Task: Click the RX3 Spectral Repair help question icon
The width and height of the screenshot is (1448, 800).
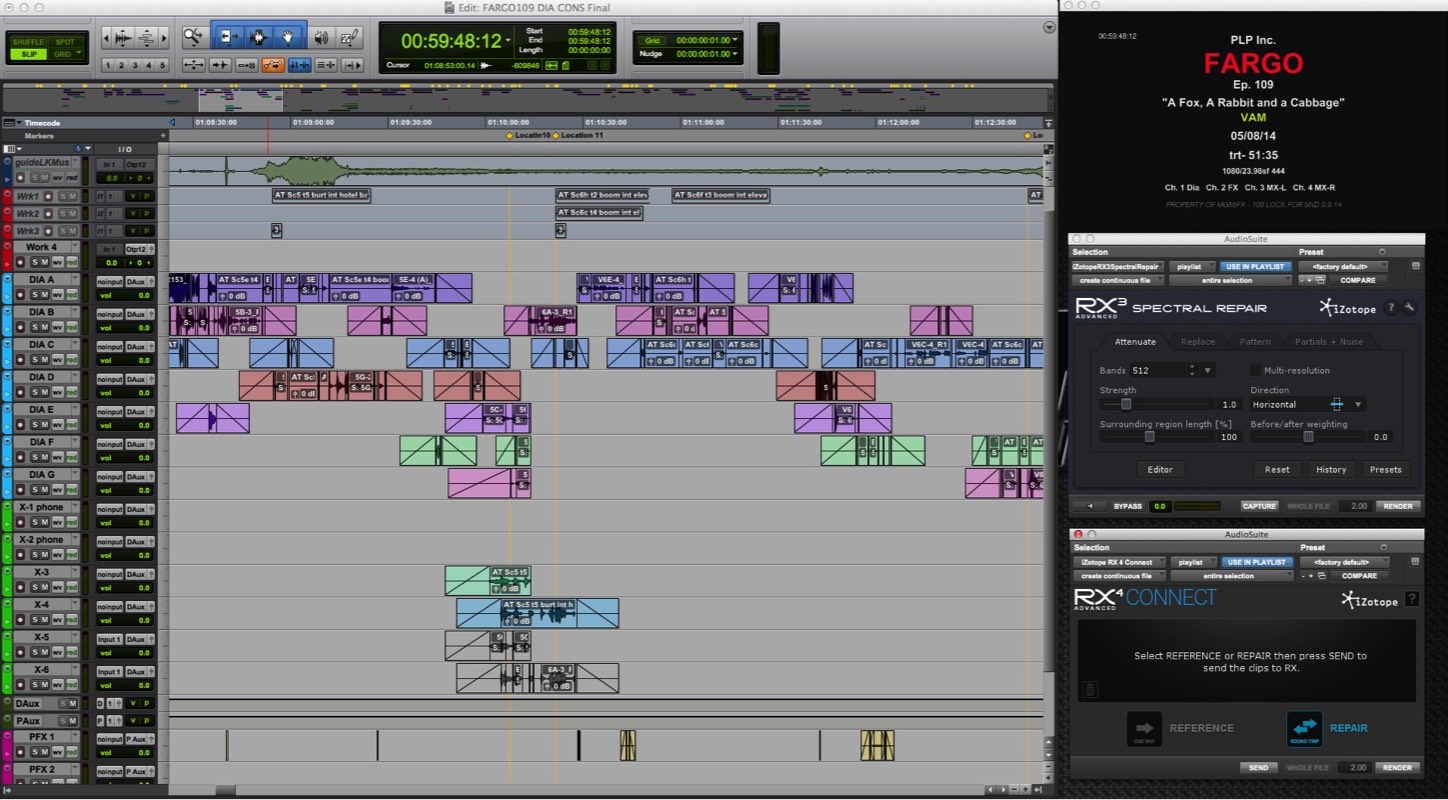Action: (1391, 307)
